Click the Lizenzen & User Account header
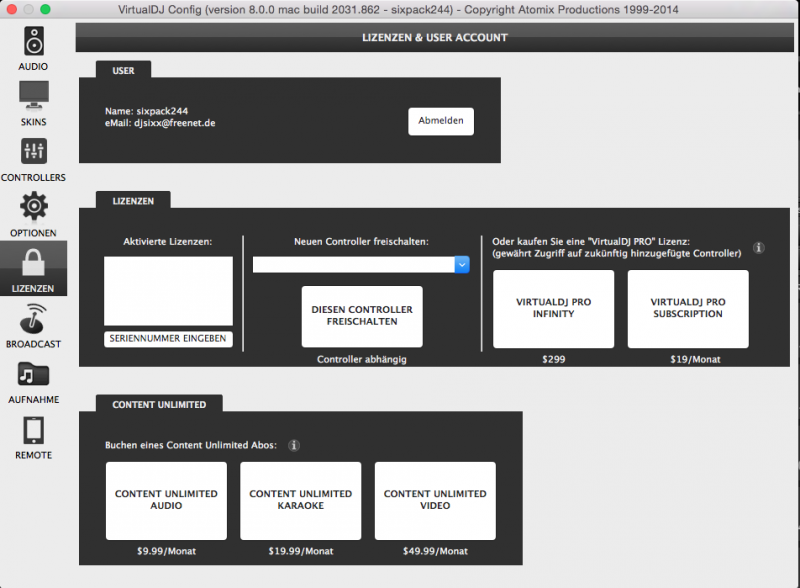Screen dimensions: 800x588 point(435,37)
